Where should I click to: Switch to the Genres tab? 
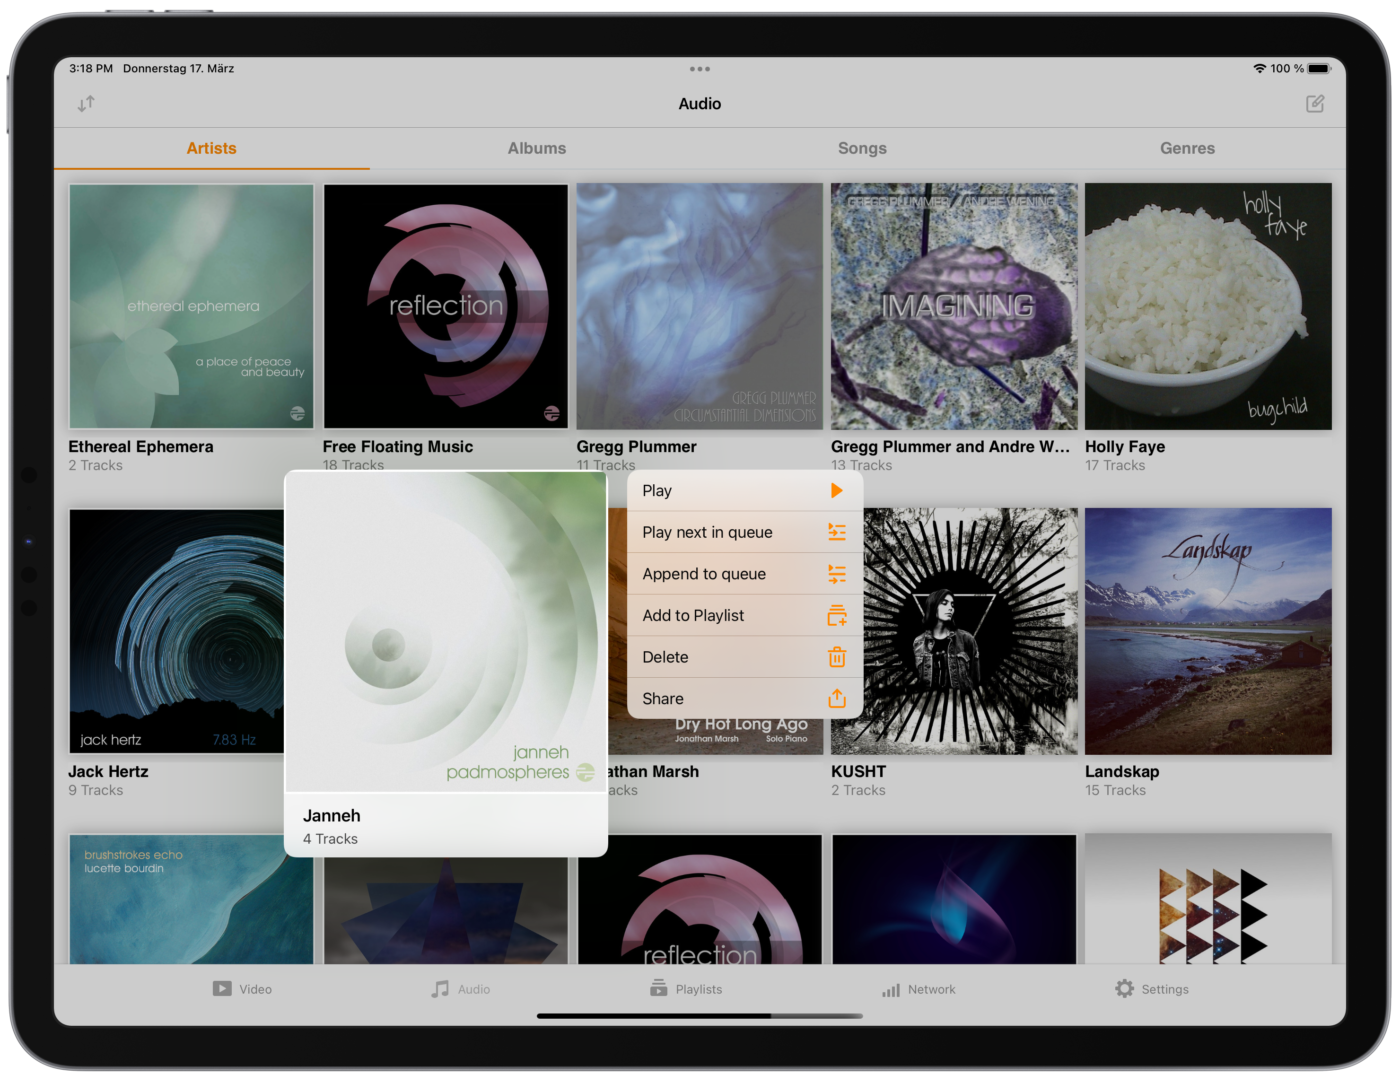coord(1187,148)
